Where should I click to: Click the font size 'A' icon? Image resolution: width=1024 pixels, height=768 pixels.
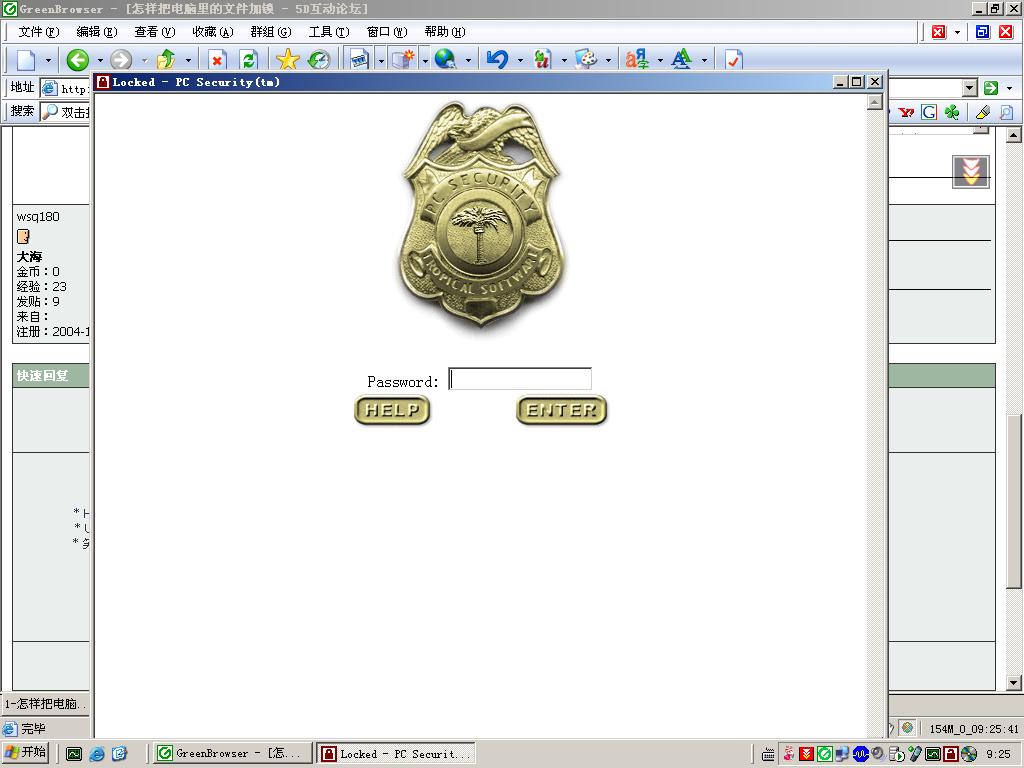(x=681, y=60)
